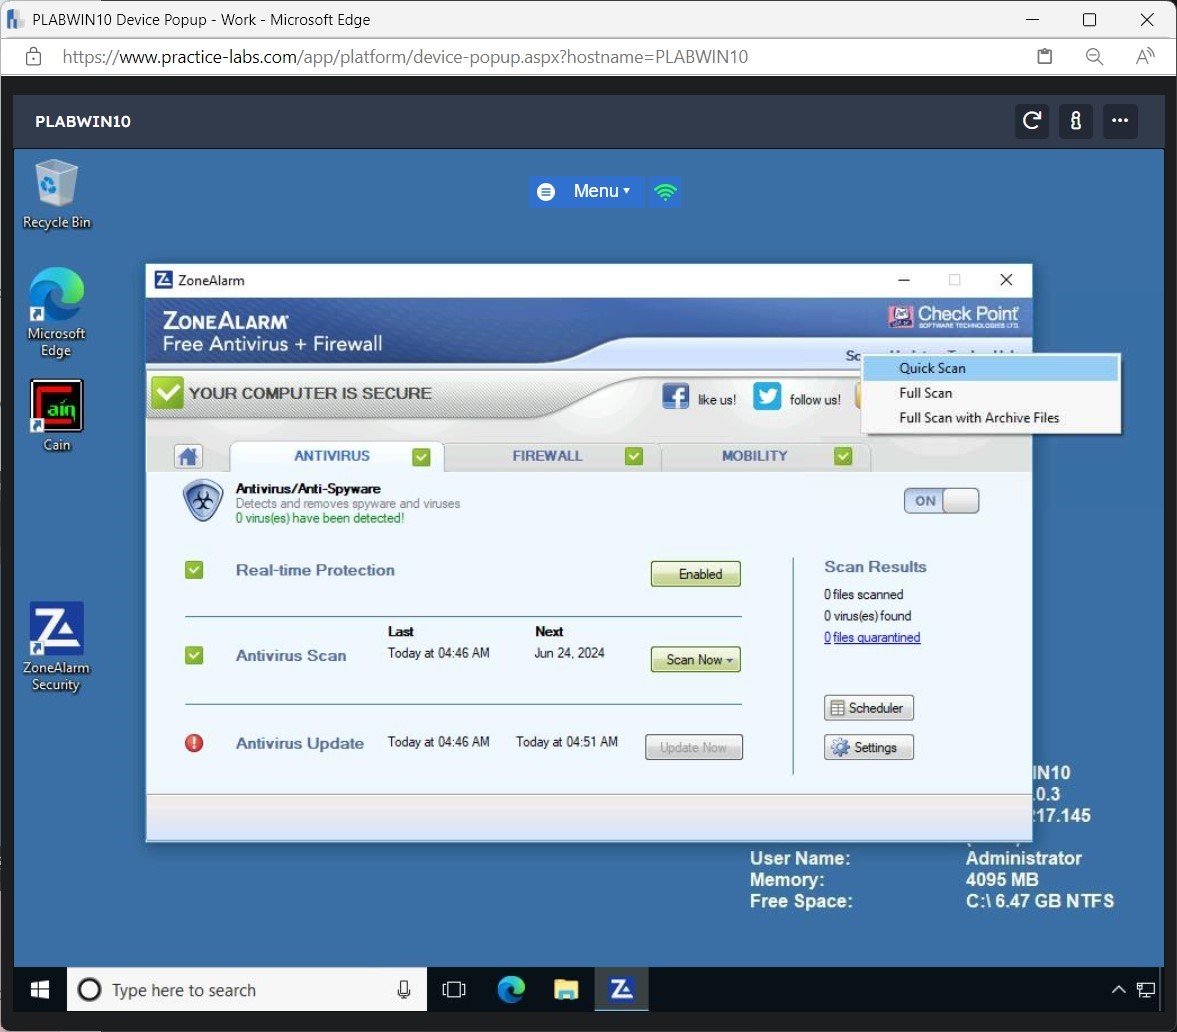The image size is (1177, 1032).
Task: Click the Wi-Fi signal icon beside Menu
Action: (665, 191)
